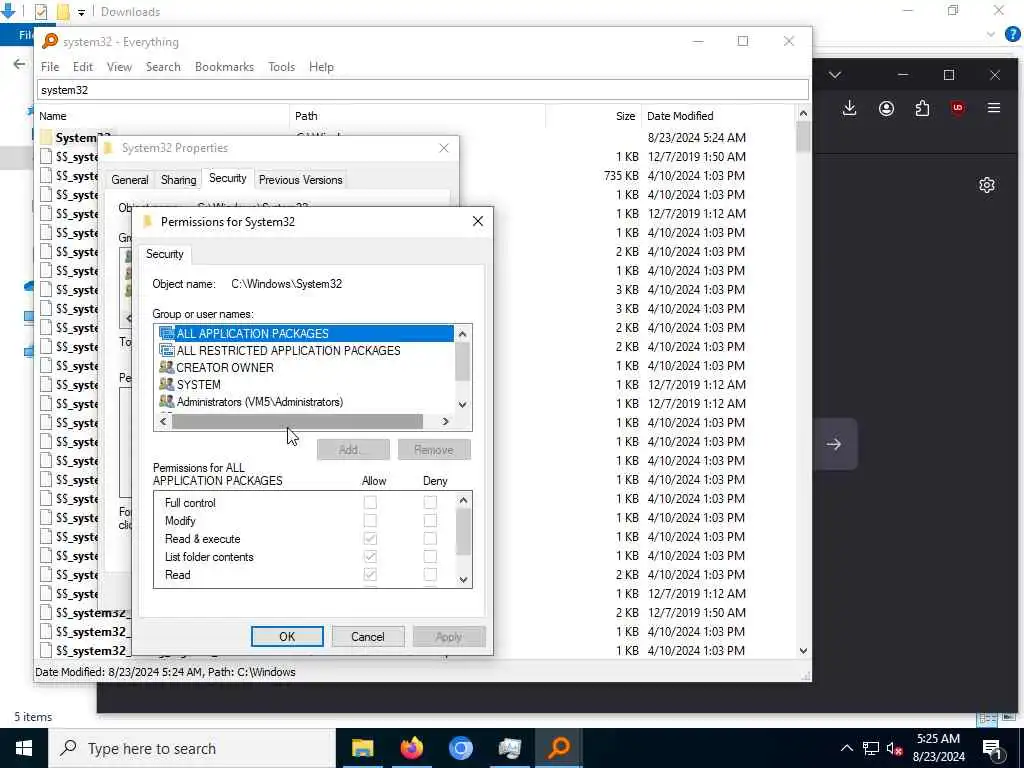Click the Firefox downloads arrow icon

[x=849, y=108]
